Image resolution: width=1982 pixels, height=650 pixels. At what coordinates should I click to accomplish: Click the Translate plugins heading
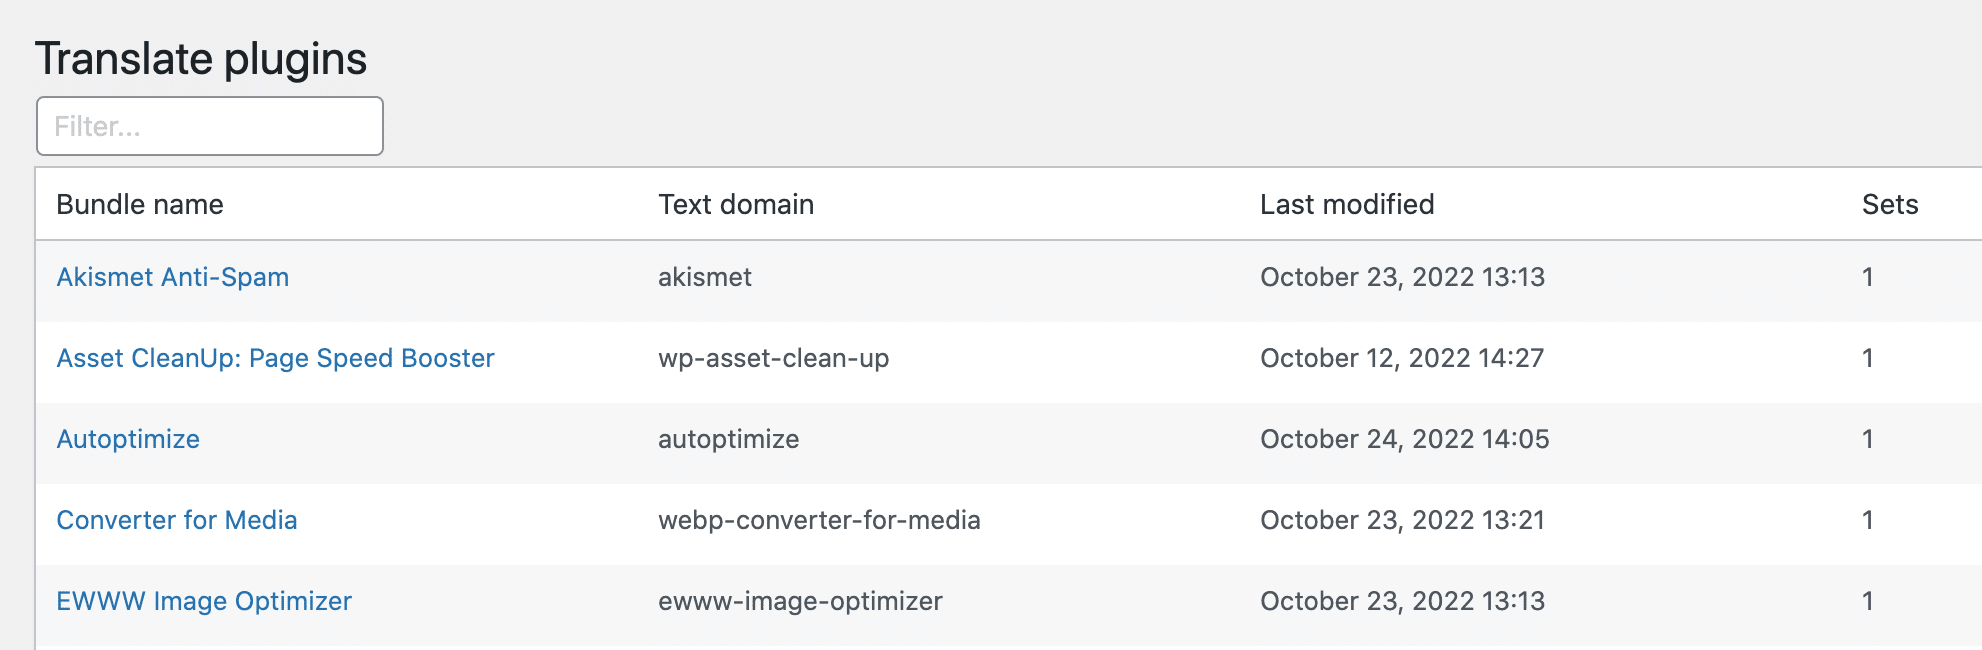[x=201, y=59]
